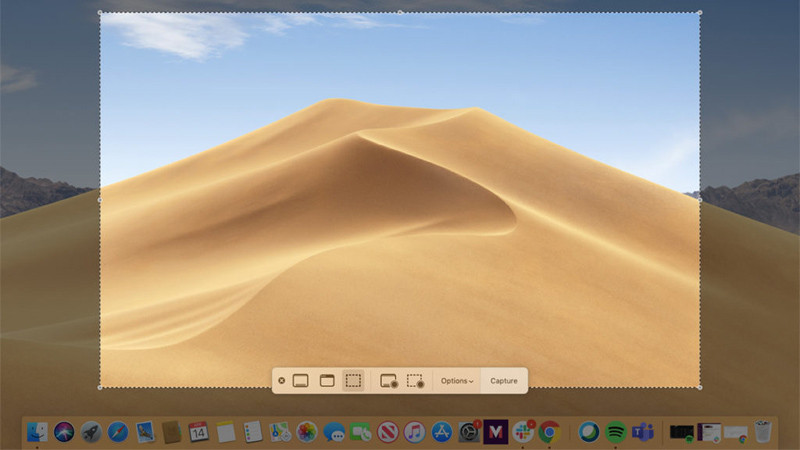
Task: Open Safari in the dock
Action: (x=118, y=432)
